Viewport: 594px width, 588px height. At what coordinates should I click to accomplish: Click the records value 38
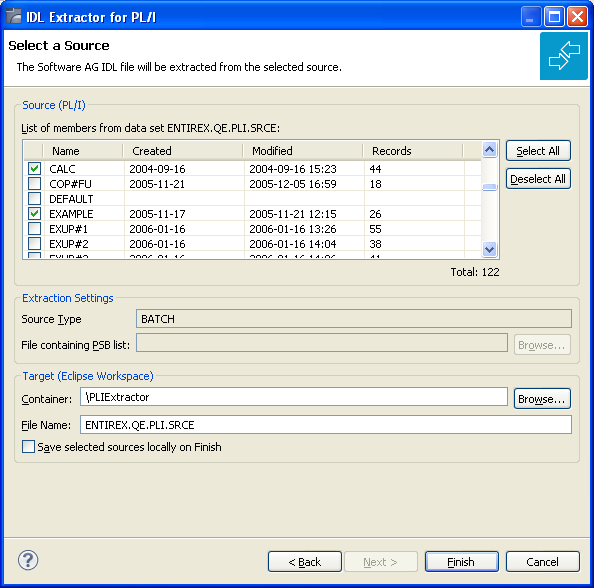click(x=375, y=244)
